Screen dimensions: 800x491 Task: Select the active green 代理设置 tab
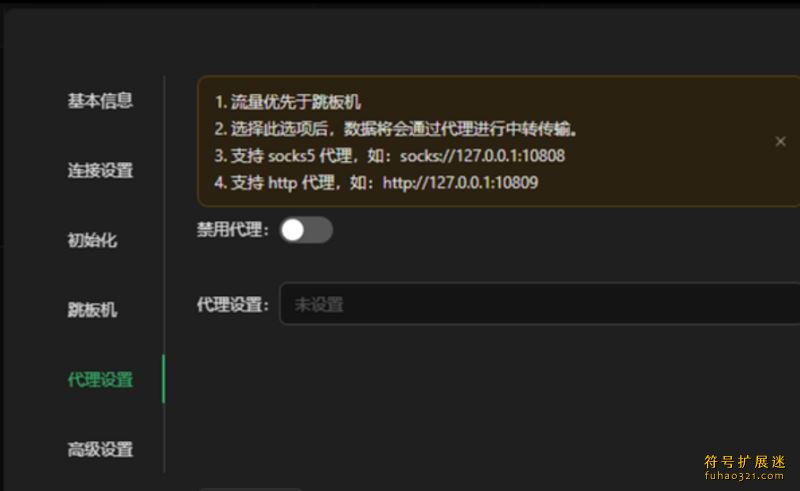pyautogui.click(x=100, y=380)
